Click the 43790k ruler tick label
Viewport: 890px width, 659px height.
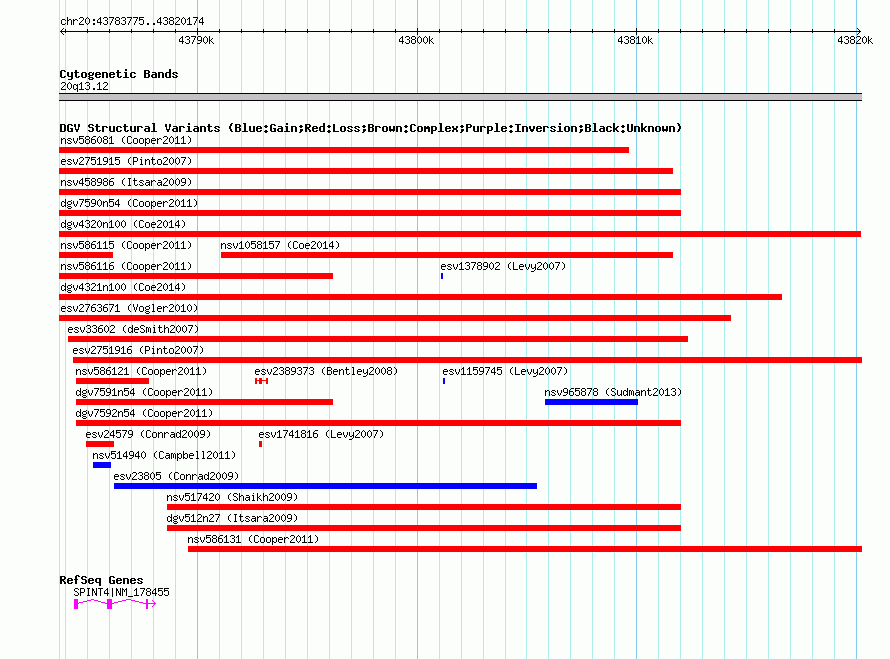click(196, 40)
